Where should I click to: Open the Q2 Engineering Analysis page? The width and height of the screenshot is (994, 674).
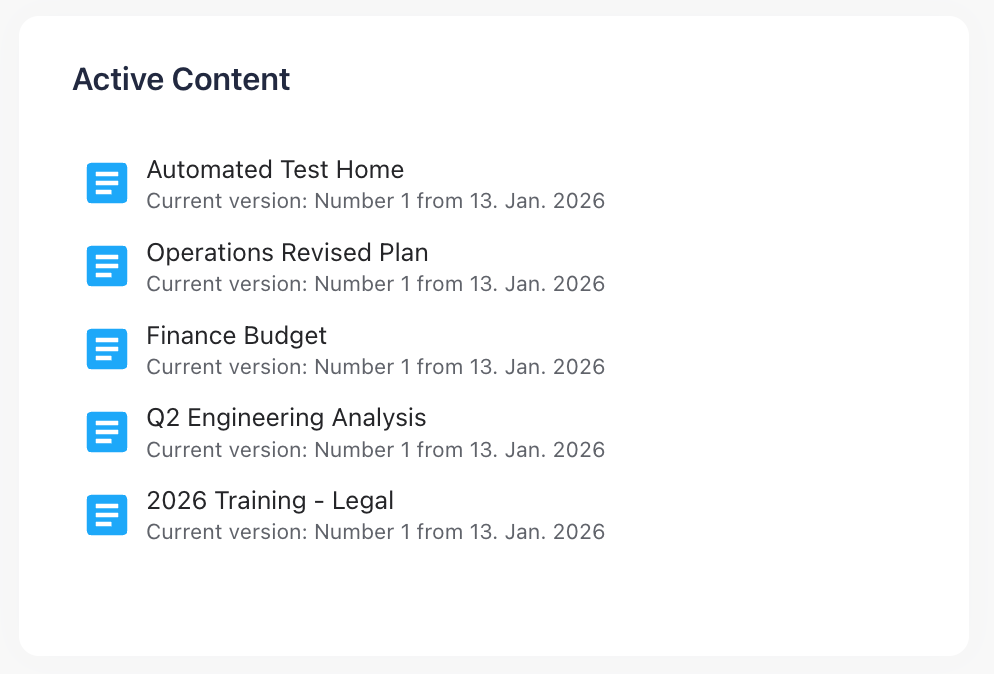tap(286, 418)
